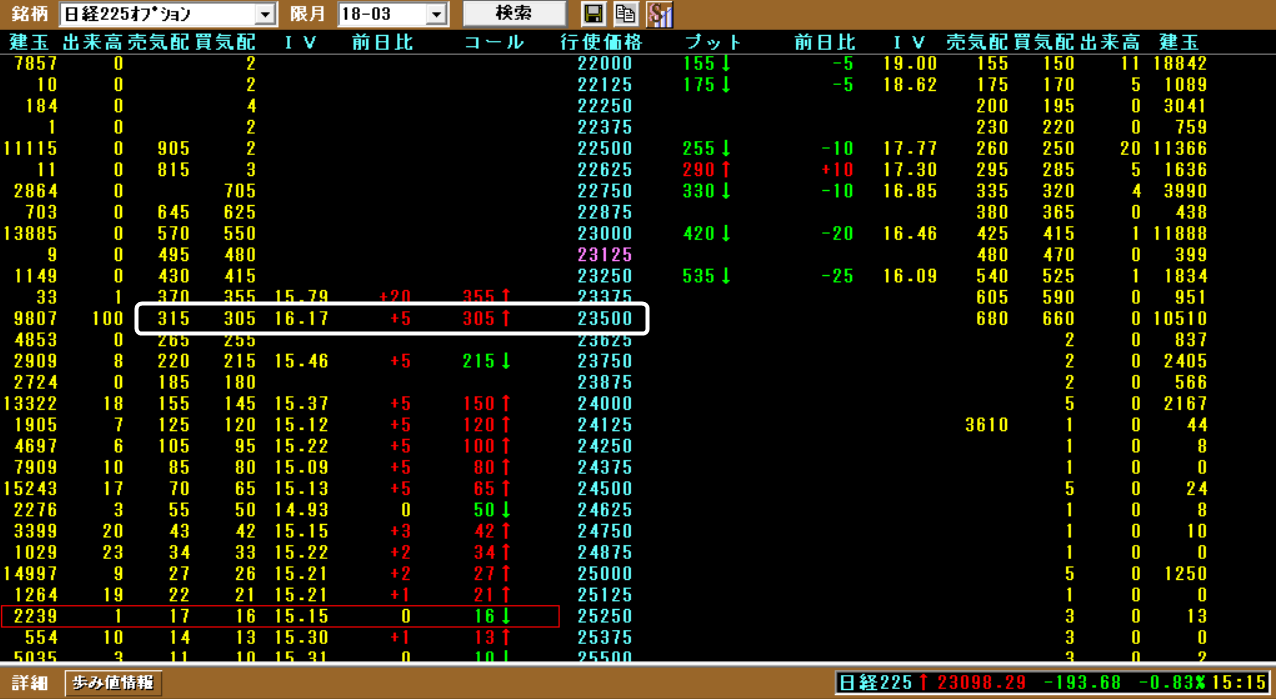Viewport: 1276px width, 699px height.
Task: Click put IV value 18.62
Action: pyautogui.click(x=910, y=85)
